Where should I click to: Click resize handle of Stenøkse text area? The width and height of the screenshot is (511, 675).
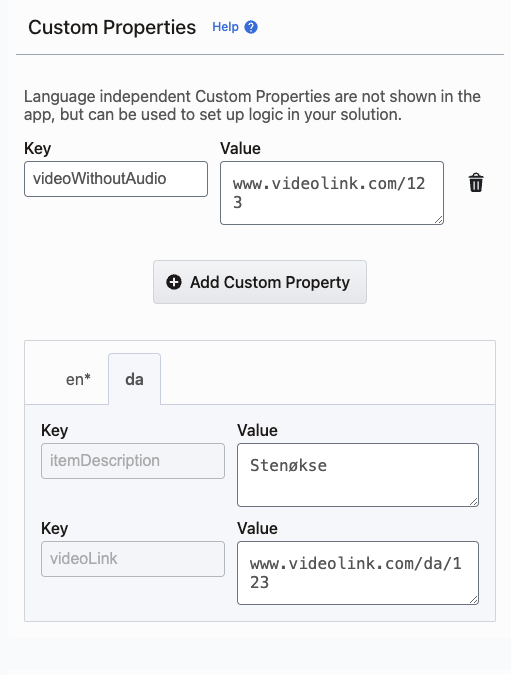pos(474,502)
